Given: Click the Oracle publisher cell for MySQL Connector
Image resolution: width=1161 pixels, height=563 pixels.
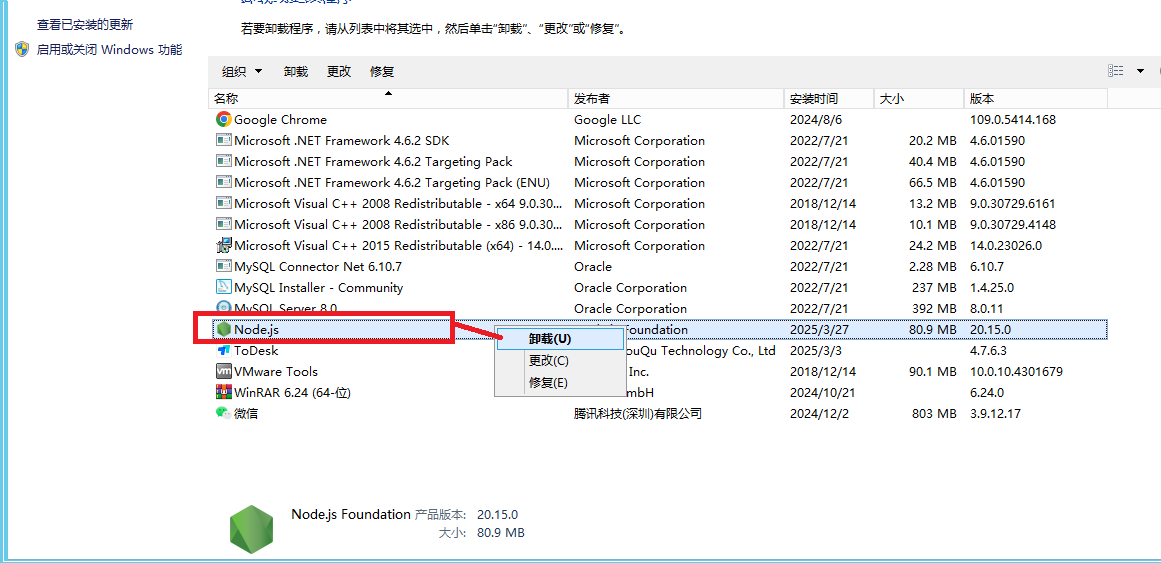Looking at the screenshot, I should [x=593, y=266].
